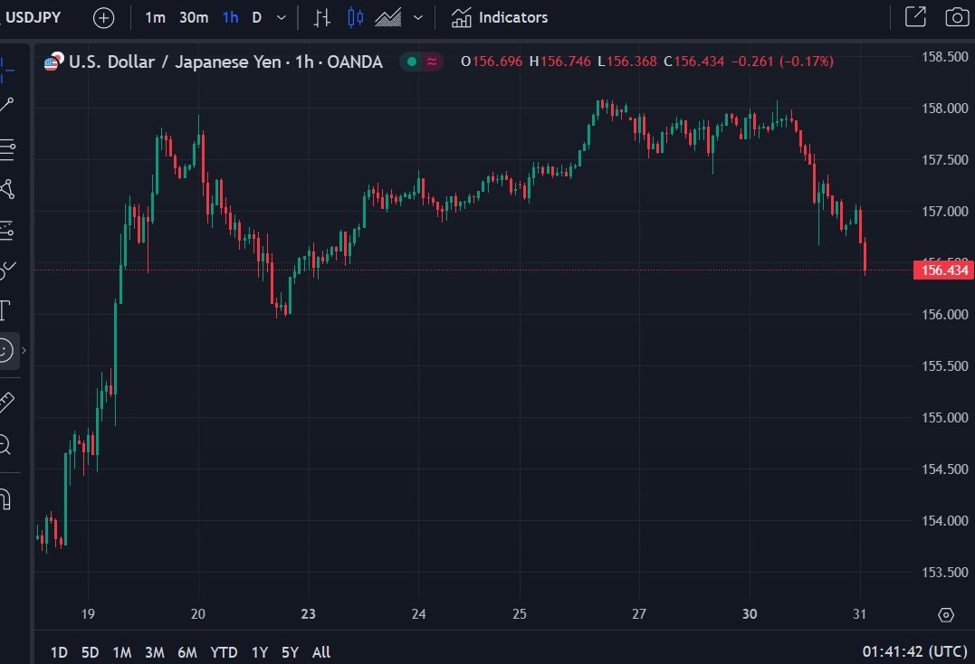The width and height of the screenshot is (975, 664).
Task: Select the text annotation tool
Action: tap(5, 310)
